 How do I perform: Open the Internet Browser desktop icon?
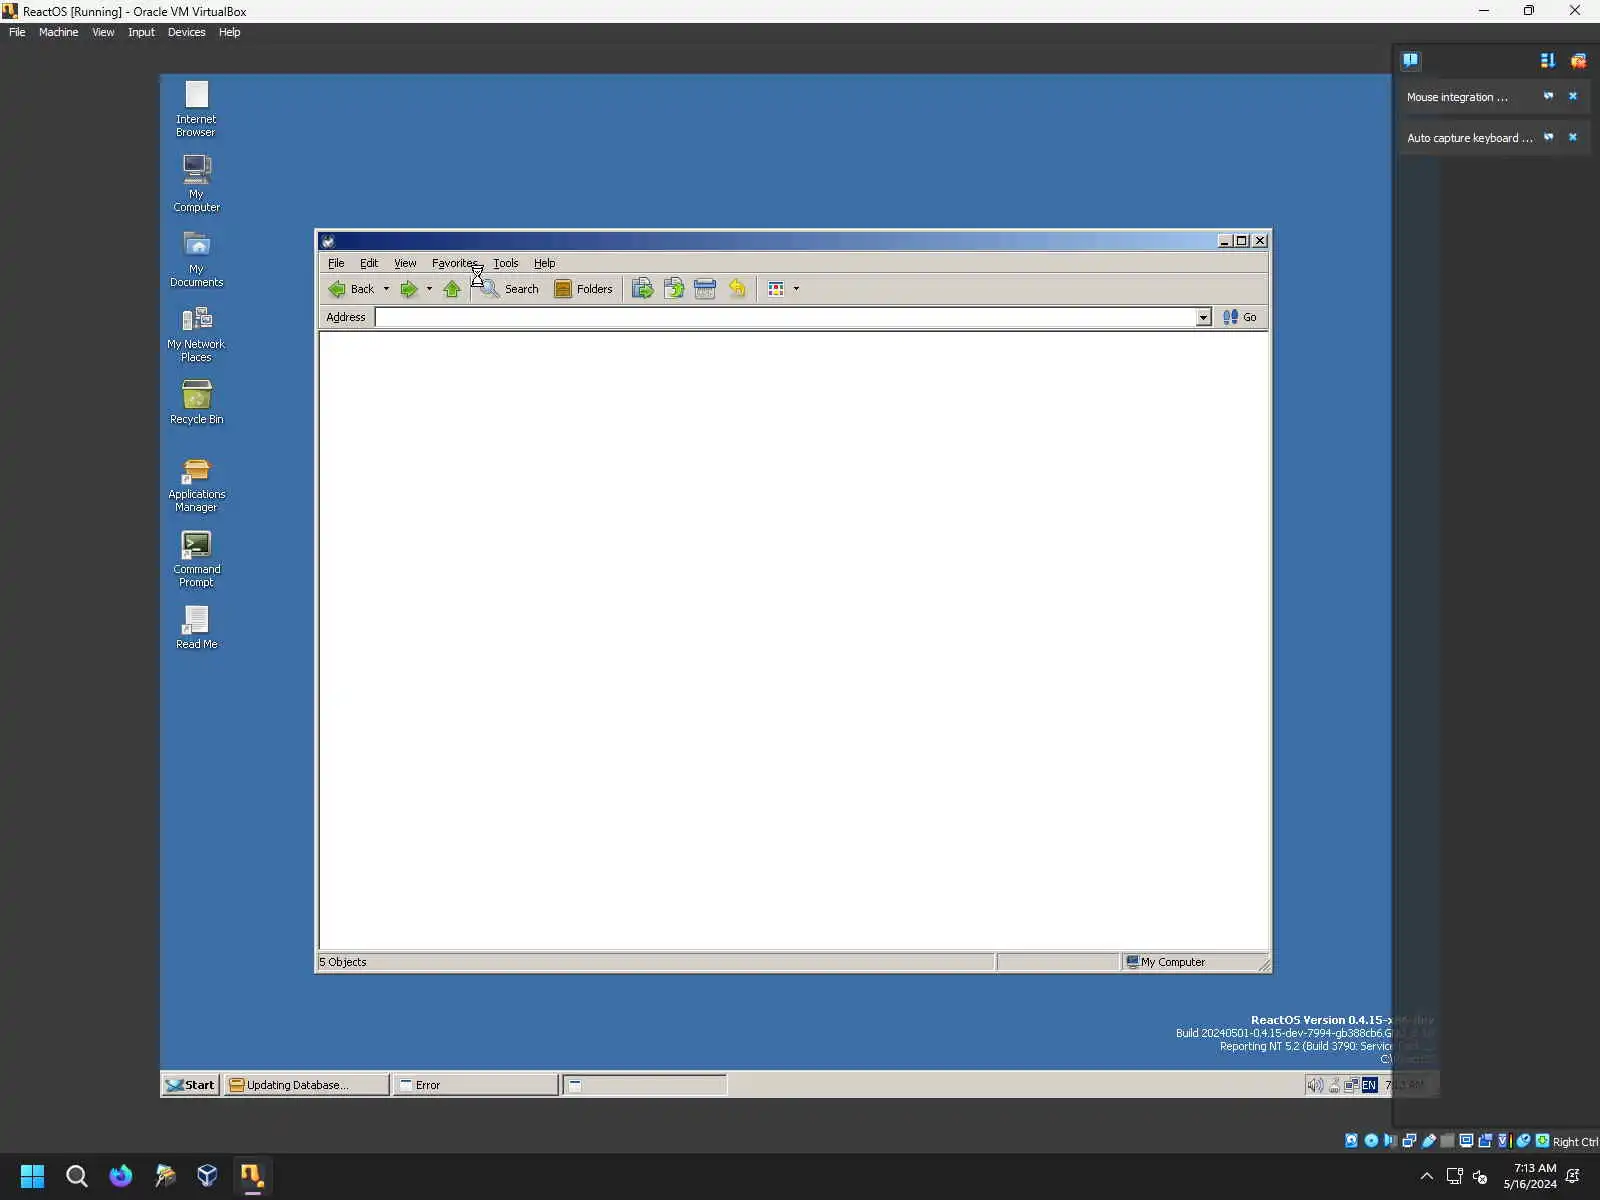pos(196,108)
